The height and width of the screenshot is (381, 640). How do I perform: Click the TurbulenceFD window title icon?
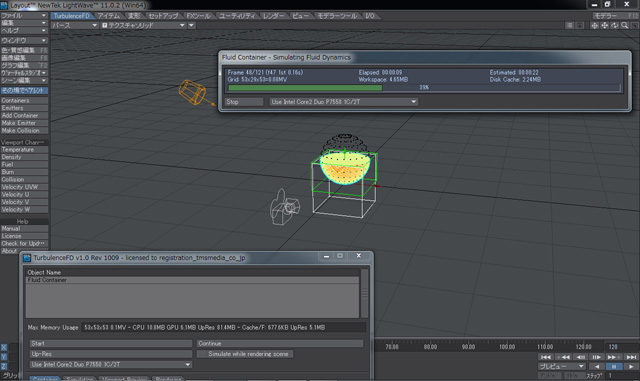click(x=27, y=258)
